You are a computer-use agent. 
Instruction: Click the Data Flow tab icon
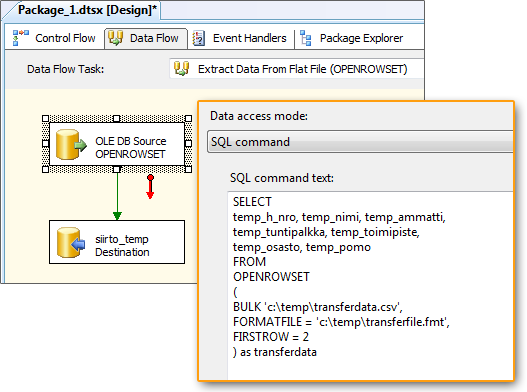(115, 38)
